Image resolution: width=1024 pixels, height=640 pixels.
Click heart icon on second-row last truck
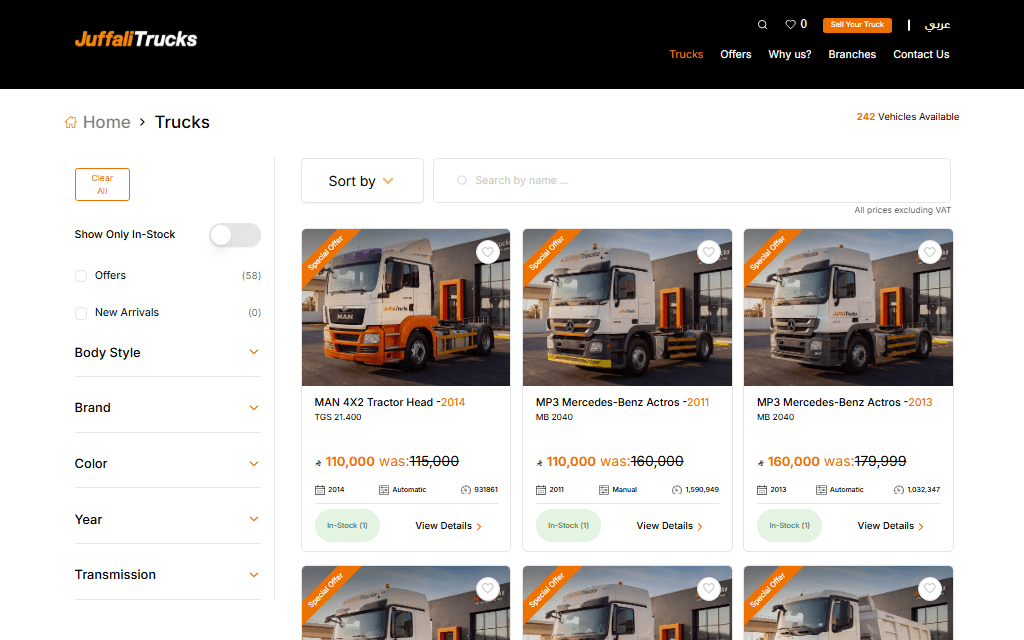929,588
